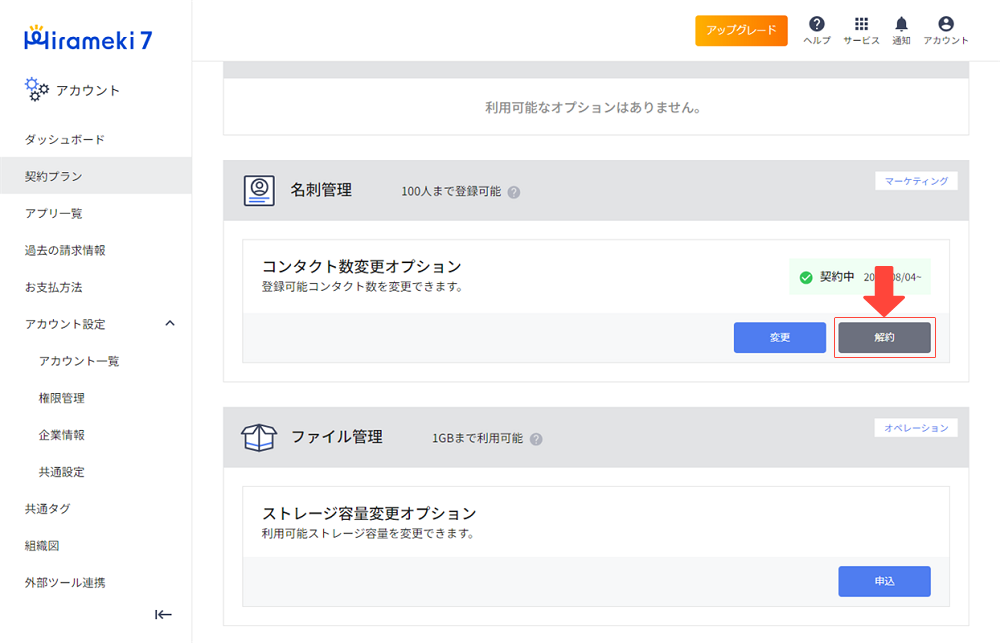This screenshot has width=1000, height=643.
Task: Click the Hirameki 7 logo
Action: pos(88,38)
